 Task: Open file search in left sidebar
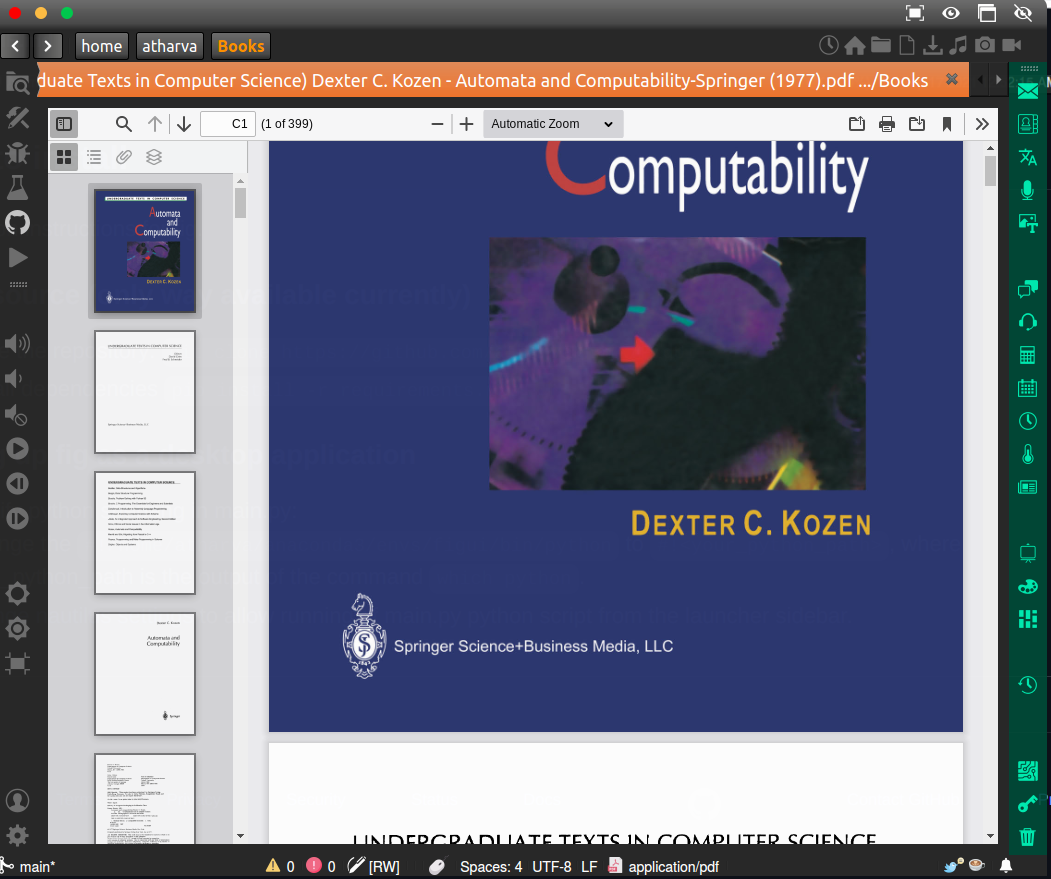17,83
